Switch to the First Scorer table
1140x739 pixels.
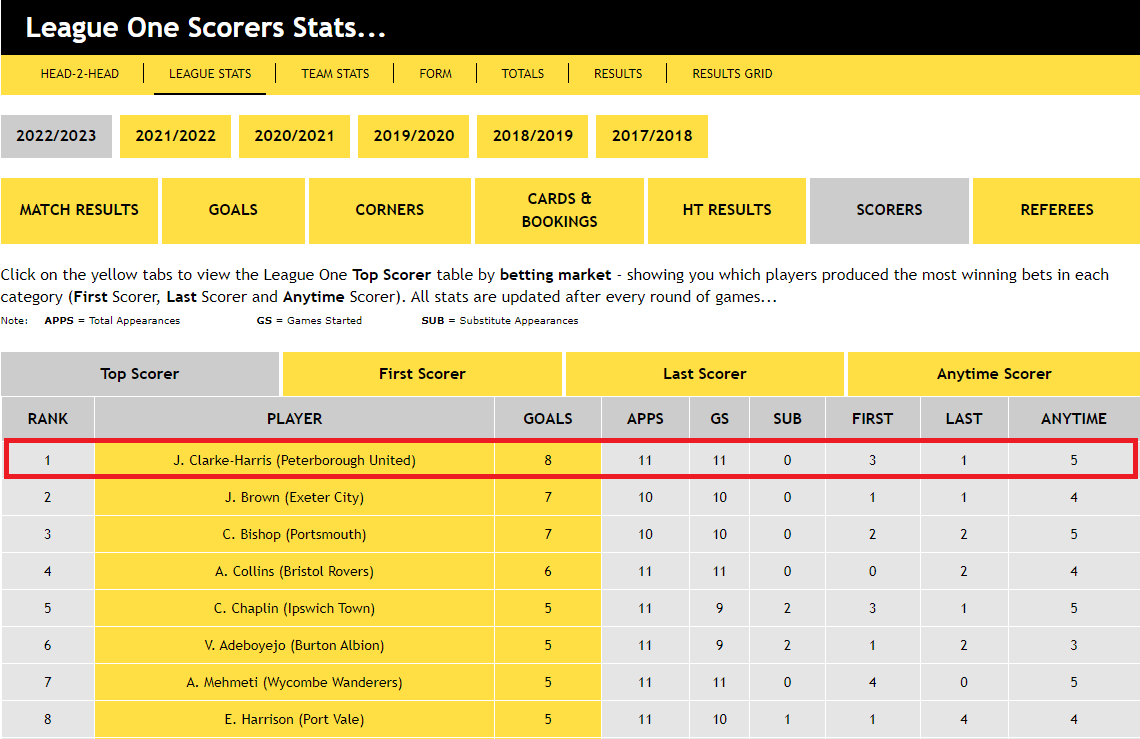point(422,373)
